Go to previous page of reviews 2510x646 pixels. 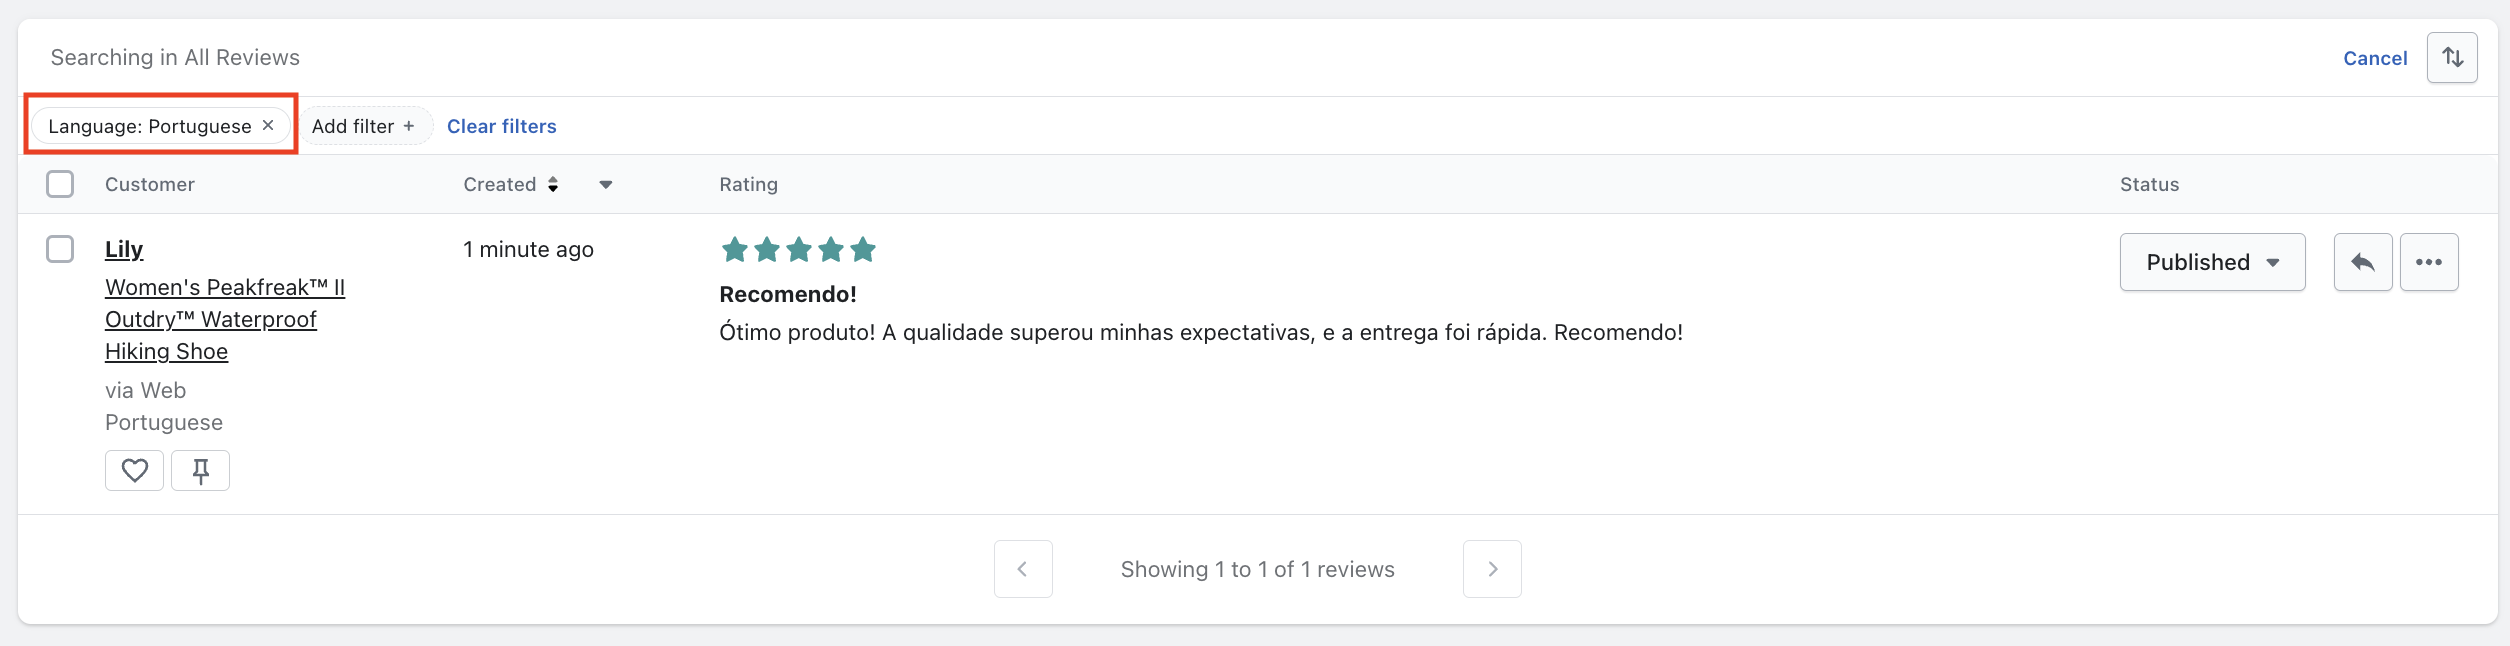pyautogui.click(x=1022, y=569)
